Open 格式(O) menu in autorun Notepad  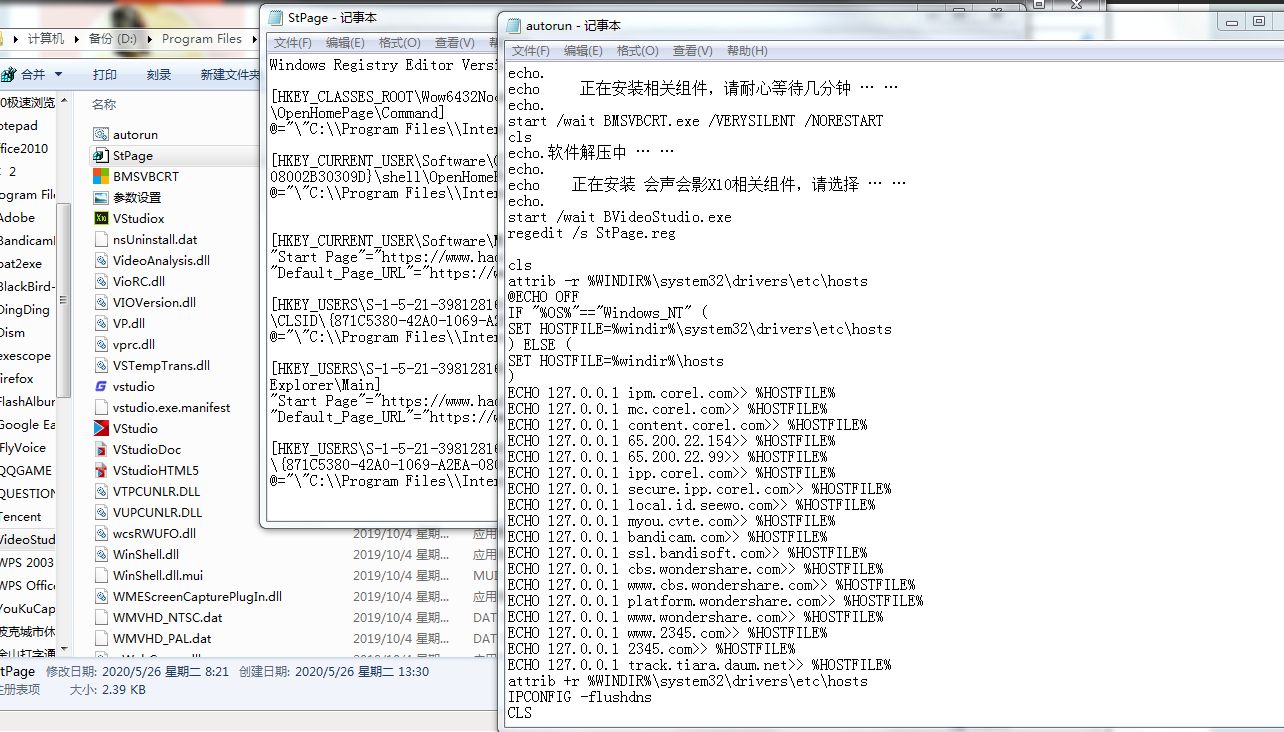(x=638, y=51)
